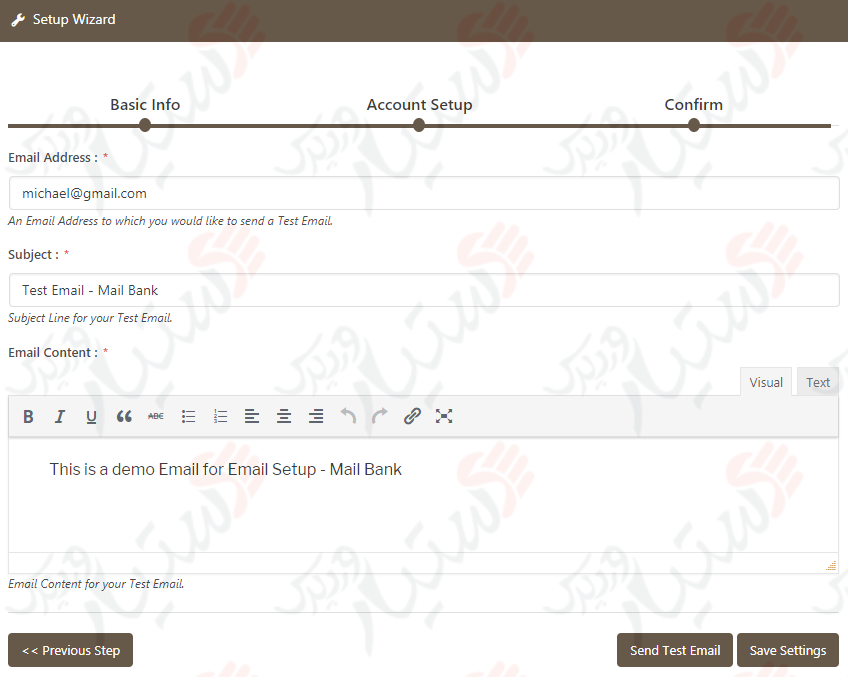The width and height of the screenshot is (848, 677).
Task: Enter distraction-free fullscreen writing mode
Action: pos(444,416)
